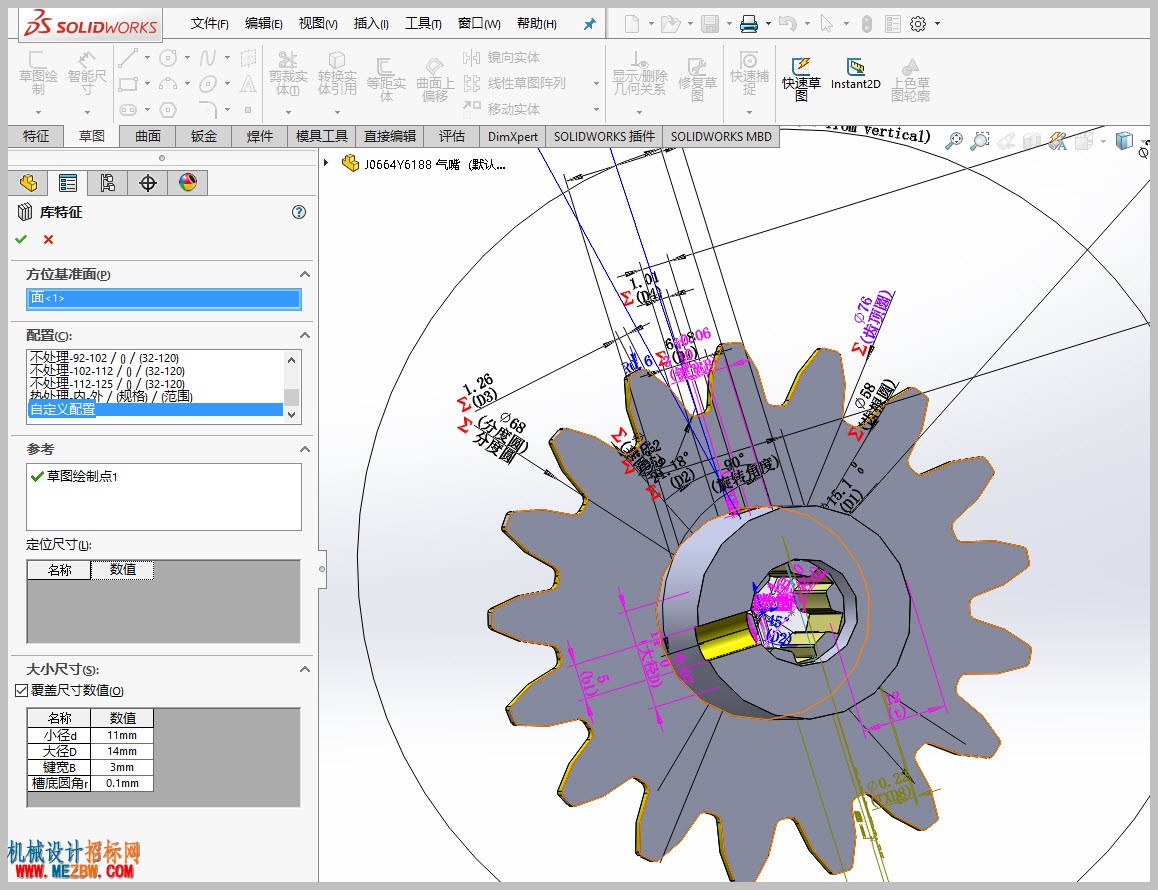Viewport: 1158px width, 890px height.
Task: Open the Print dropdown arrow
Action: click(x=768, y=24)
